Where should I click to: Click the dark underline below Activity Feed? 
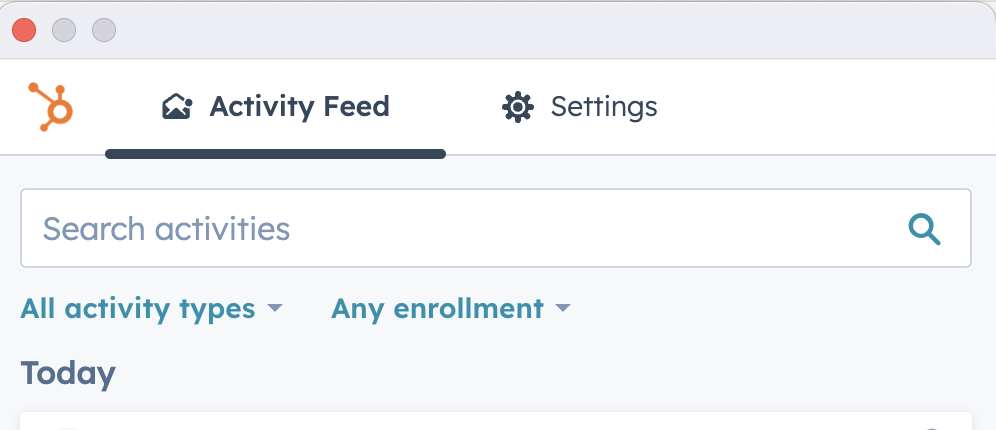275,154
